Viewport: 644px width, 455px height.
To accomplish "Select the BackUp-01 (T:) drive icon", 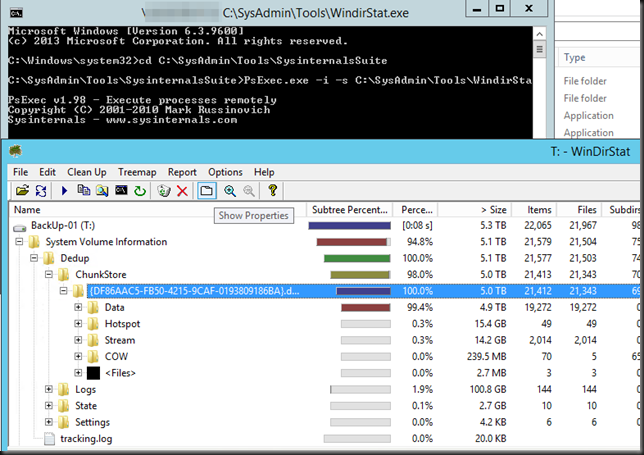I will coord(20,227).
